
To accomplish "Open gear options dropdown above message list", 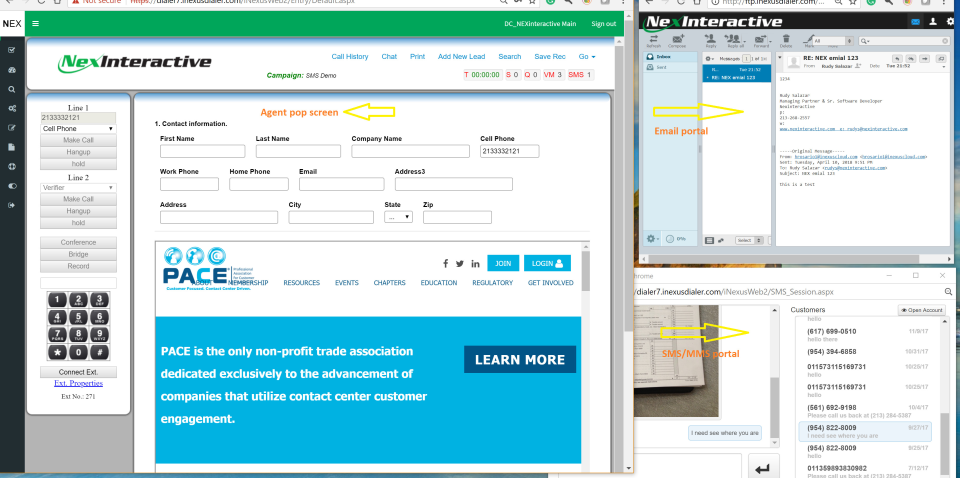I will (x=710, y=59).
